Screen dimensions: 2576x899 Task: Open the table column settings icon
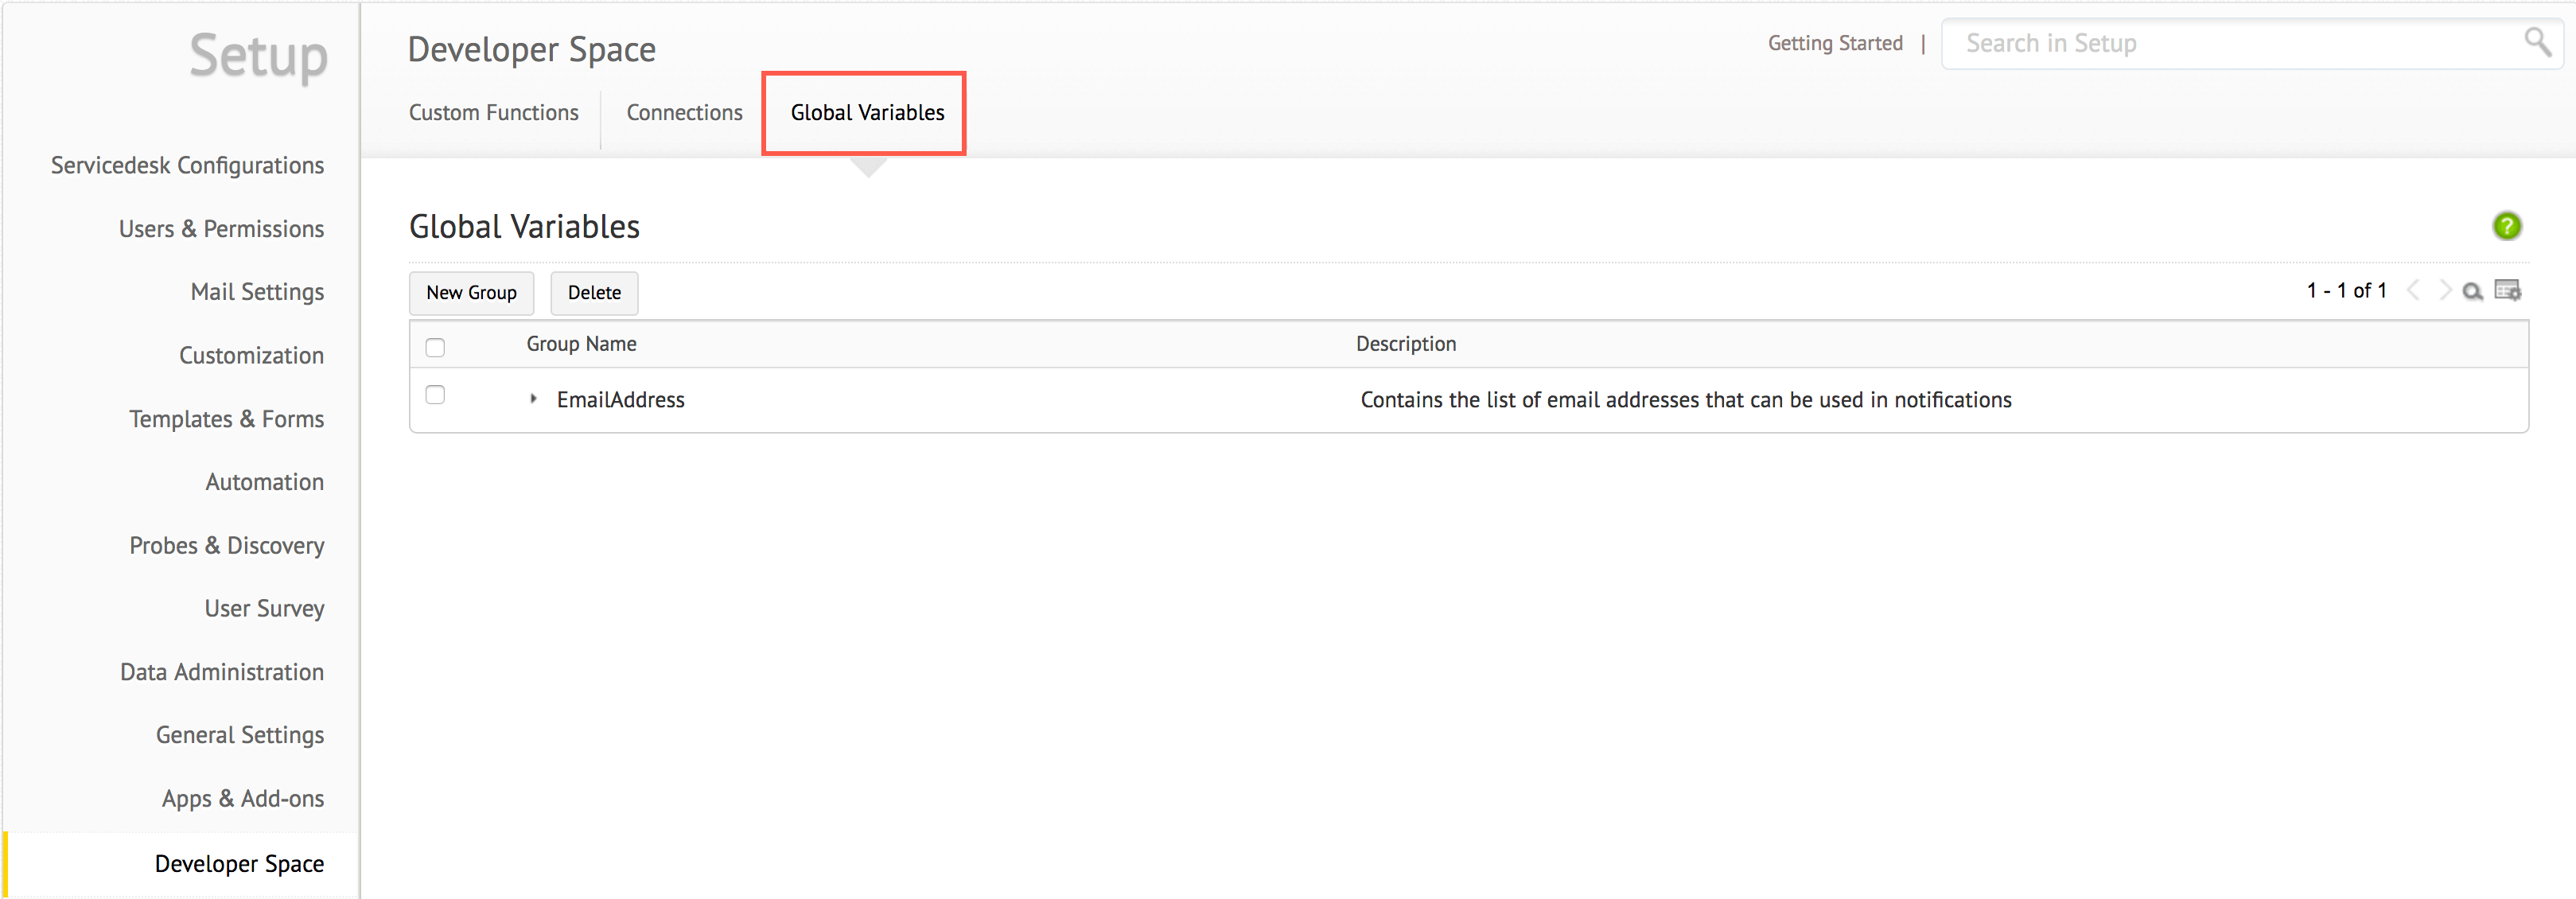(x=2507, y=291)
